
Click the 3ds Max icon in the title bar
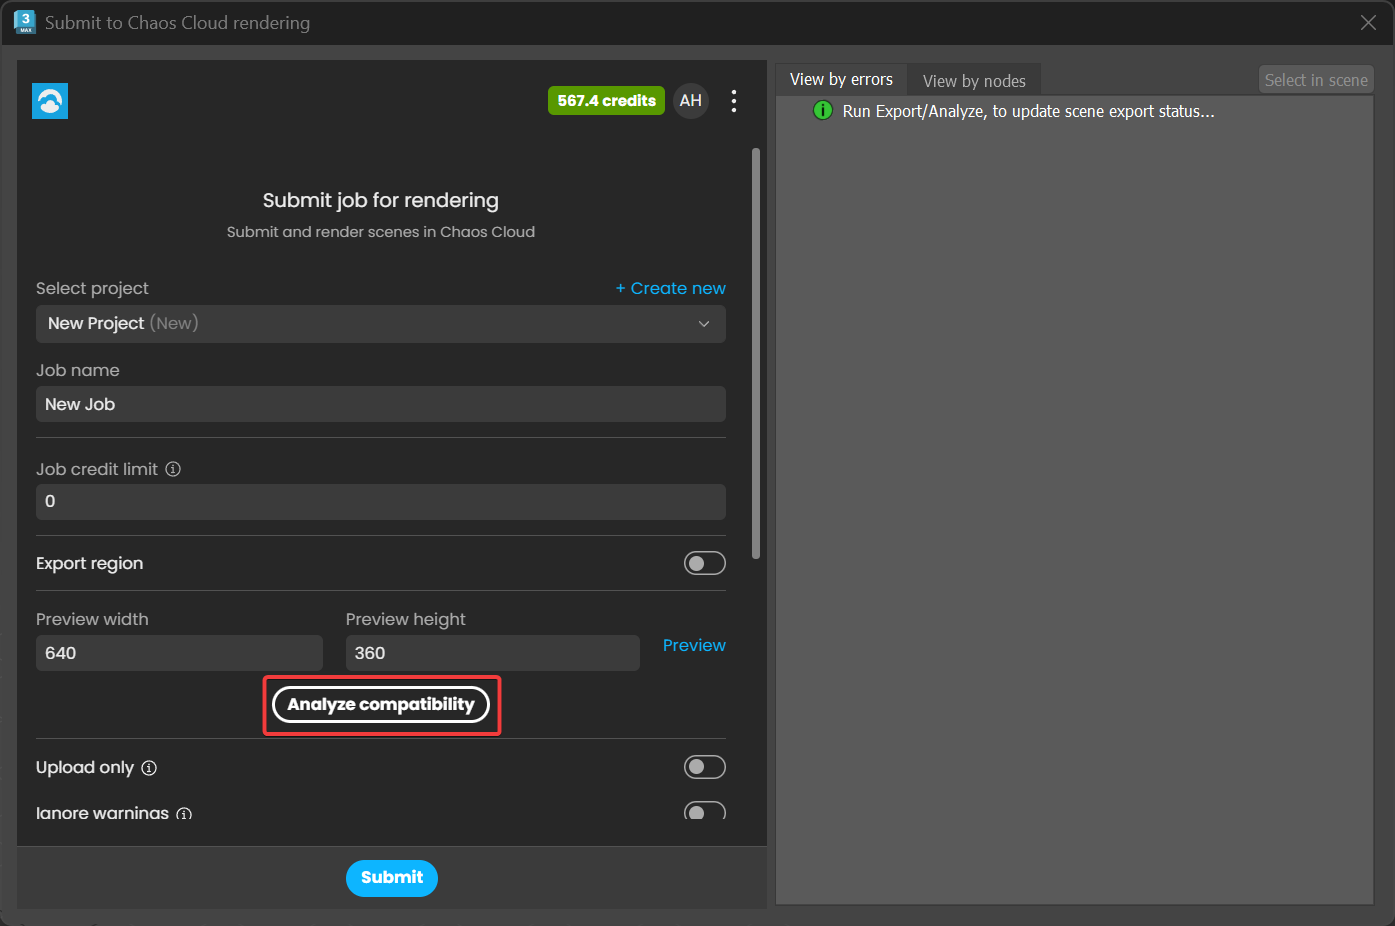click(x=24, y=21)
